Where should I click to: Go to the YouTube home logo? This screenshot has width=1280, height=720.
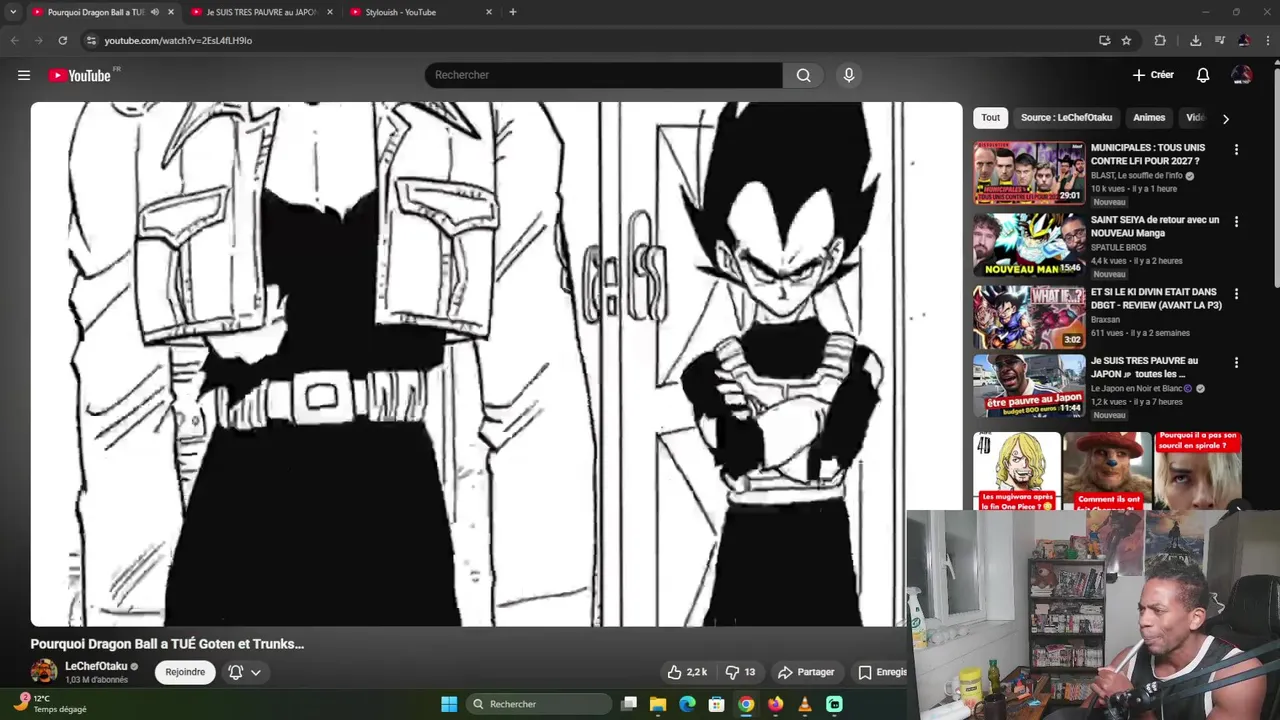point(79,75)
